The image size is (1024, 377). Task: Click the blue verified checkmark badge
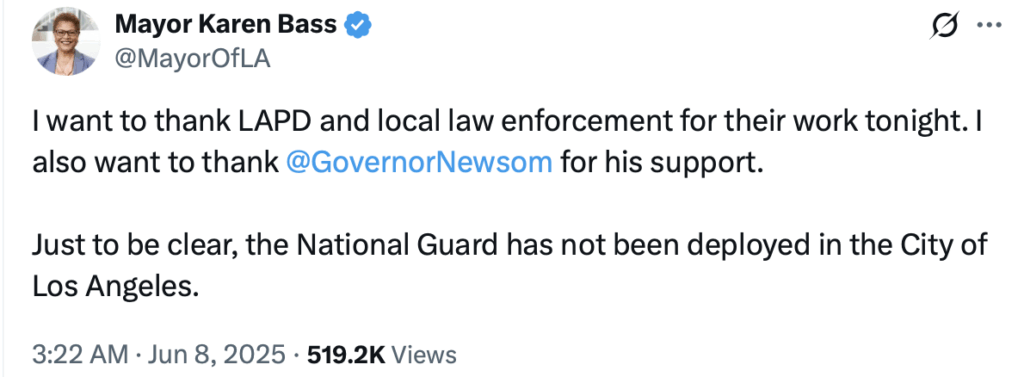[x=358, y=25]
